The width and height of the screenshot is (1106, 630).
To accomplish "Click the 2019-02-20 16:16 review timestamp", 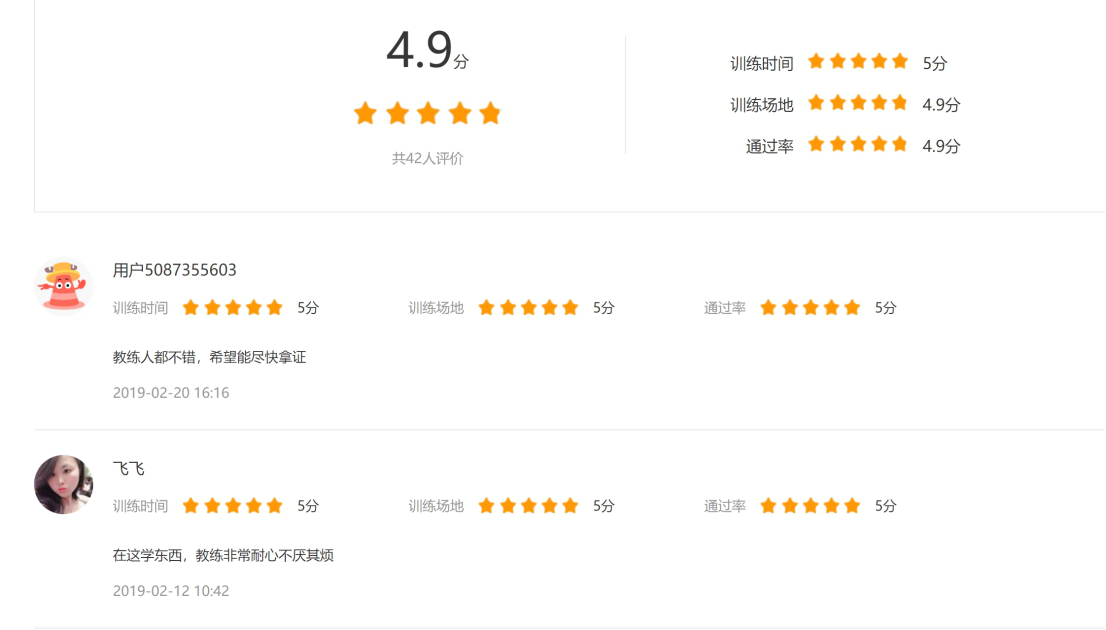I will pos(171,393).
